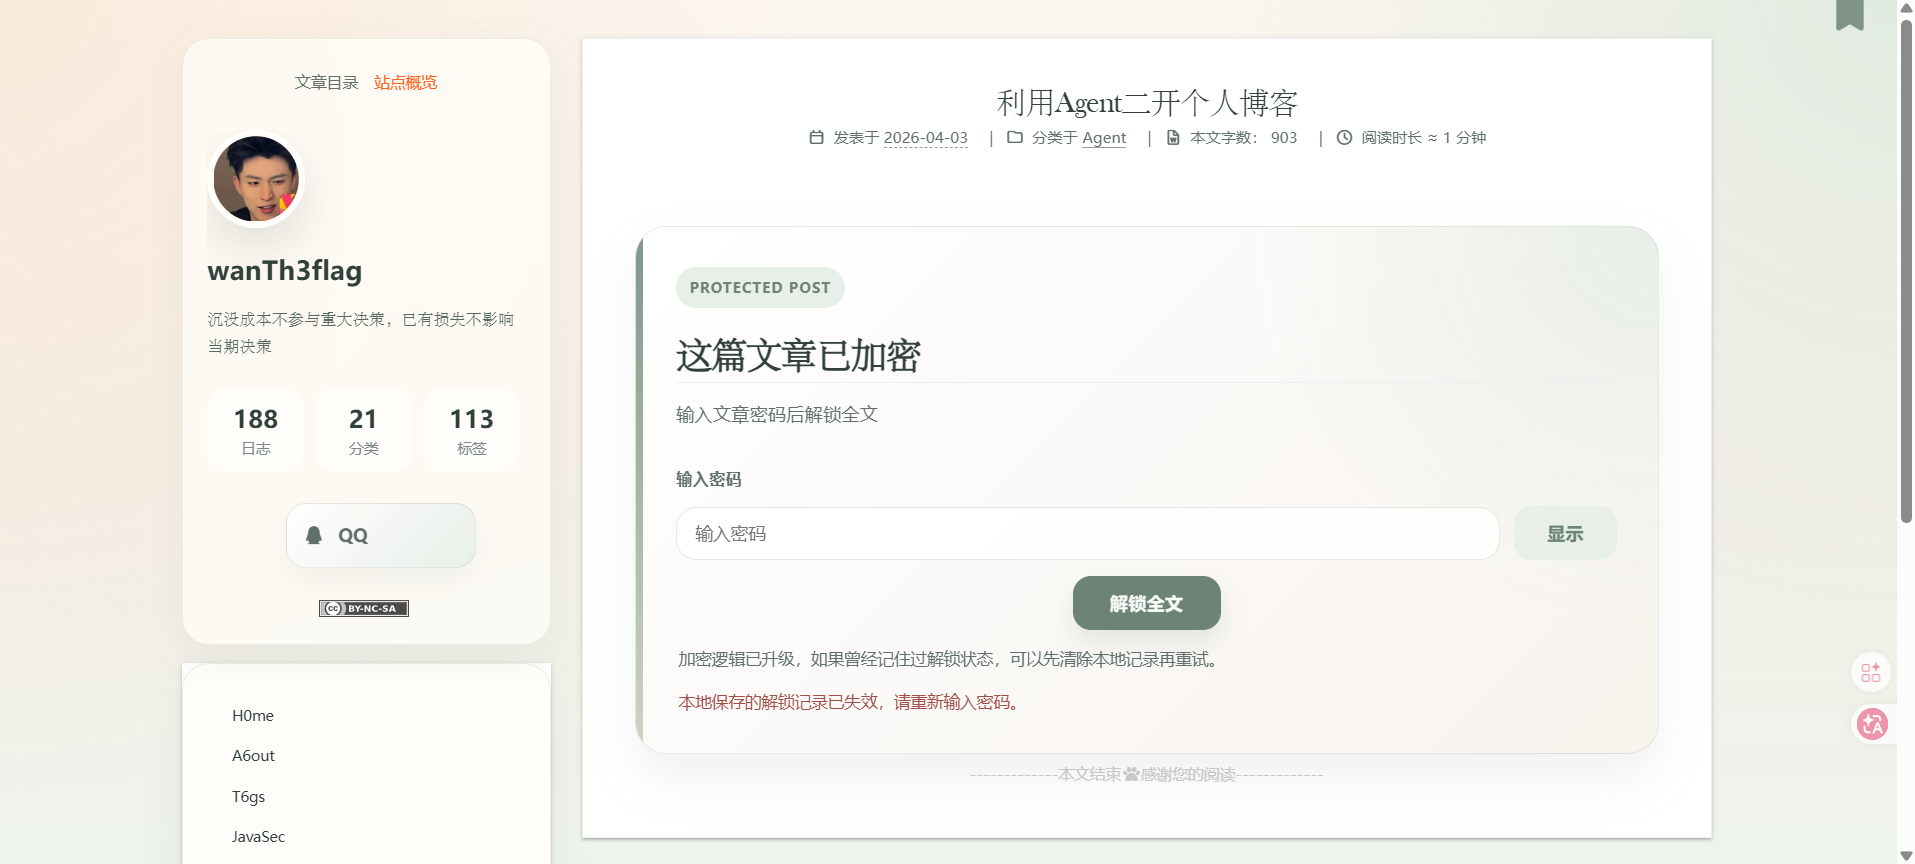
Task: Click the wanTh3flag avatar image
Action: [x=256, y=179]
